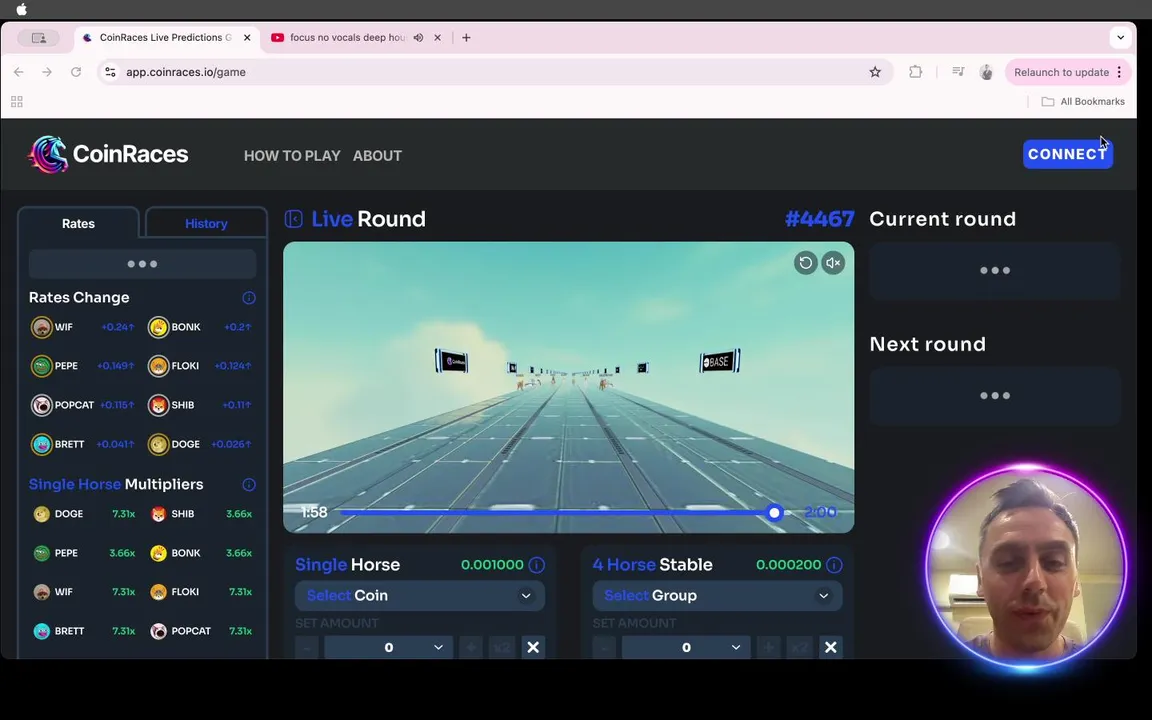Toggle the race video sound
Image resolution: width=1152 pixels, height=720 pixels.
[x=833, y=263]
